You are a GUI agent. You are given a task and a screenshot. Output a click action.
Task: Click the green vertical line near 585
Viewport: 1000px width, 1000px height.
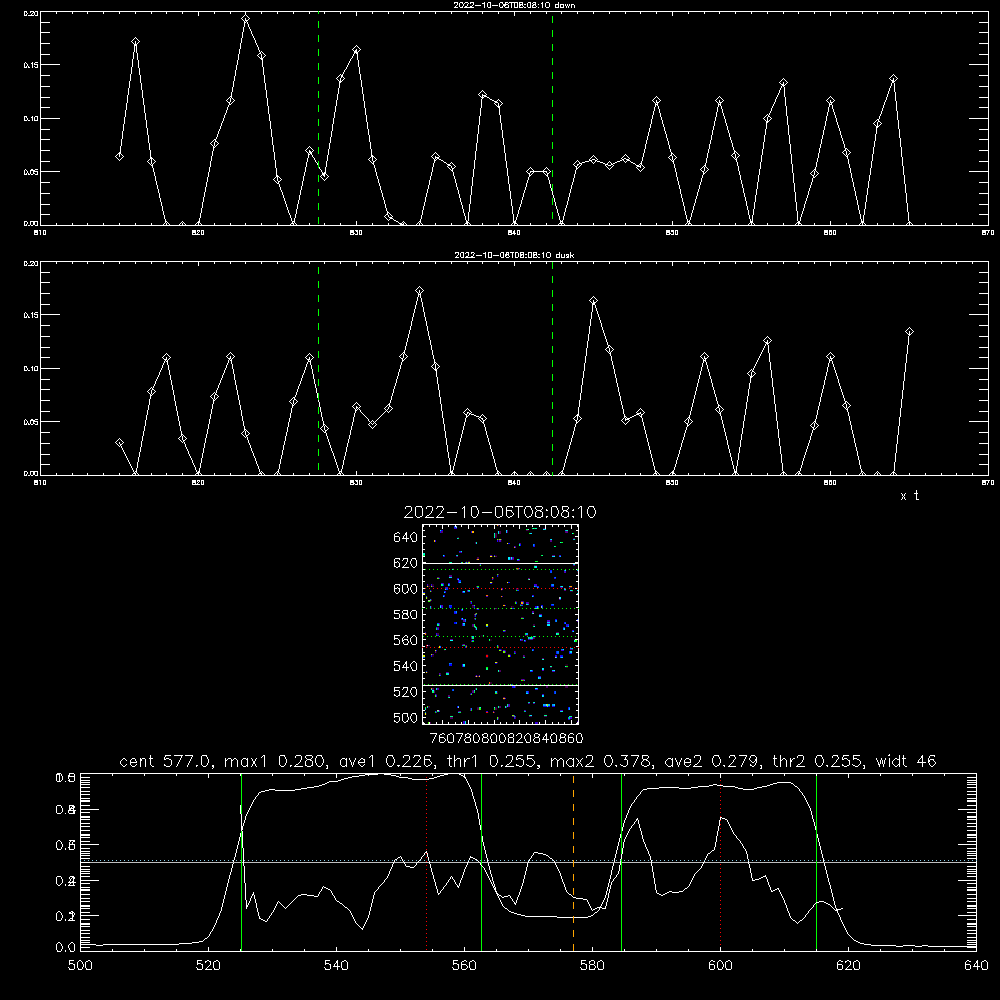click(x=621, y=861)
